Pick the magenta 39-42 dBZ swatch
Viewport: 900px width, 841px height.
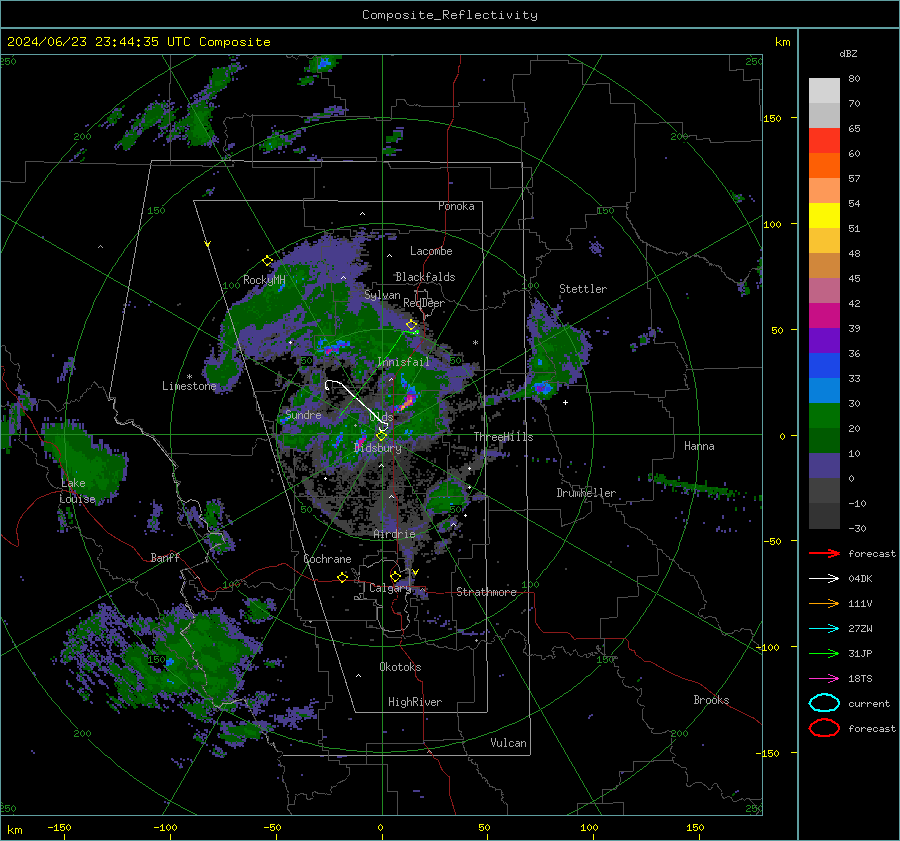(x=824, y=316)
